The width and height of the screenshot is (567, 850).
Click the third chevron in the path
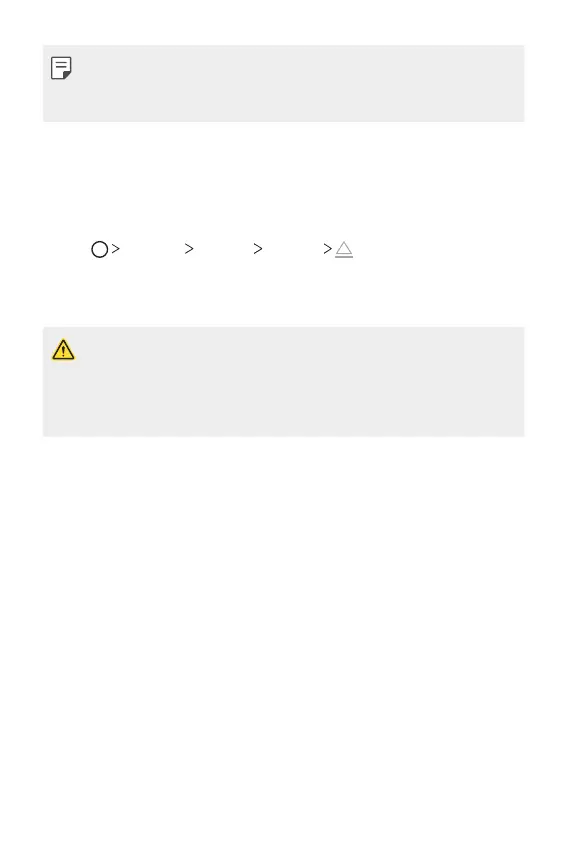tap(258, 249)
